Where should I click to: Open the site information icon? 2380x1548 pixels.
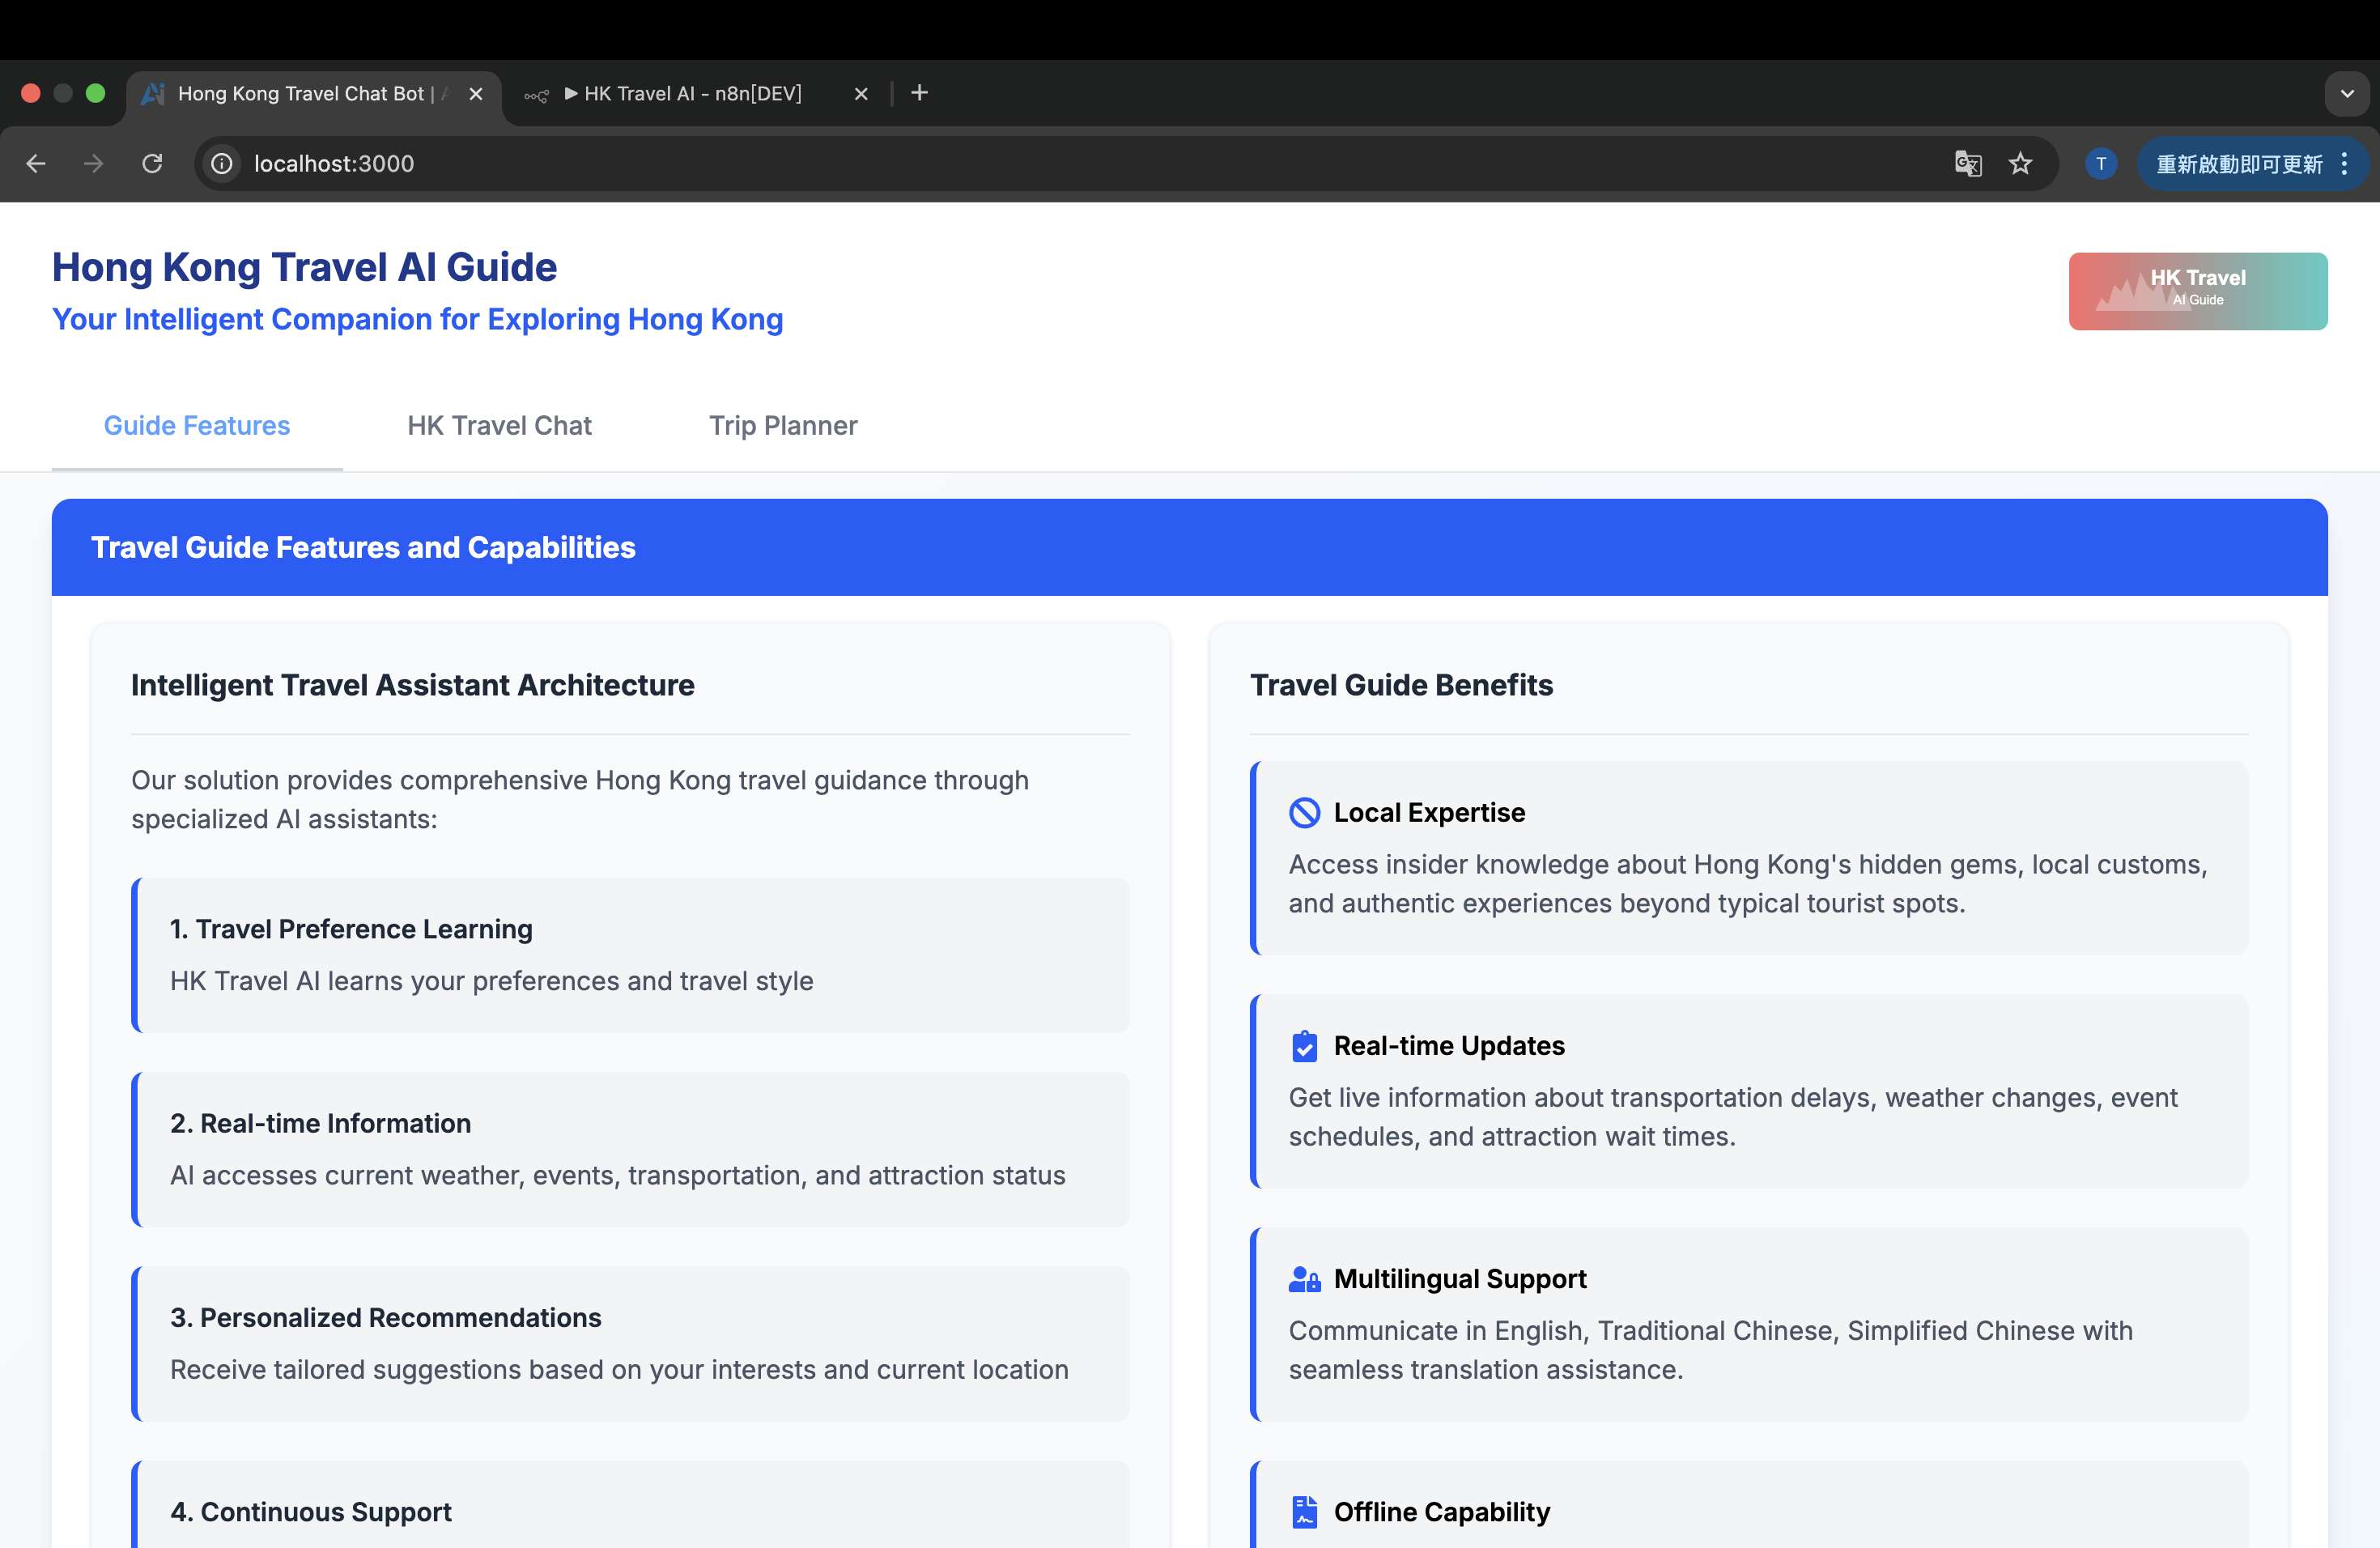point(222,163)
